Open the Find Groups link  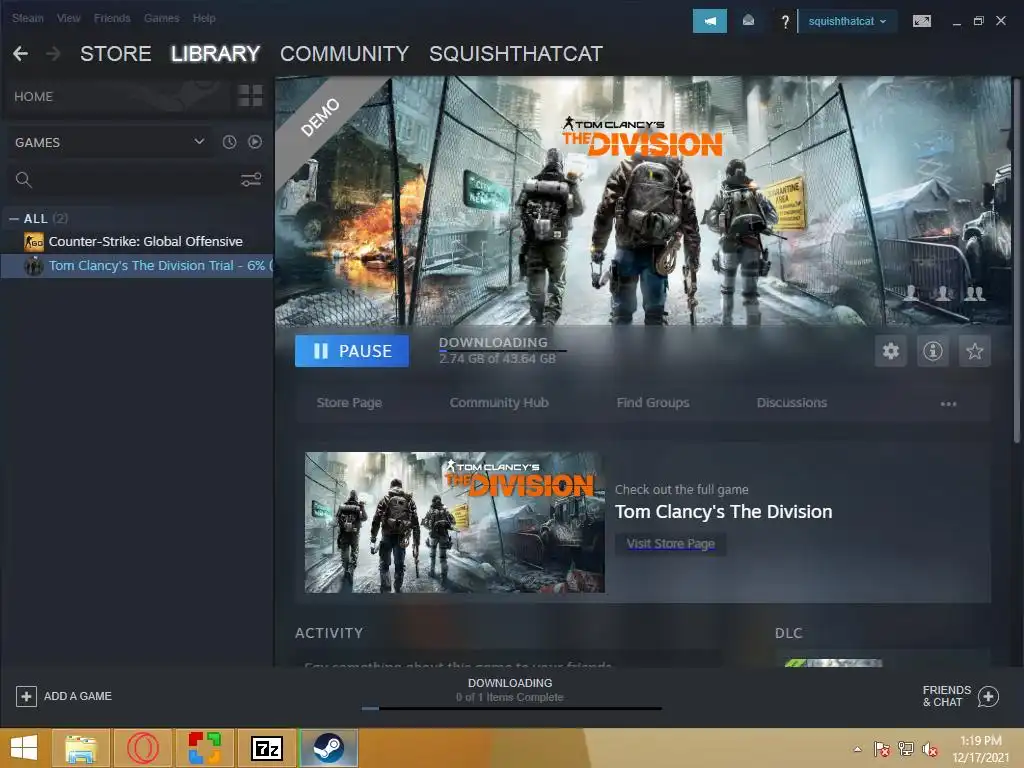pyautogui.click(x=653, y=403)
